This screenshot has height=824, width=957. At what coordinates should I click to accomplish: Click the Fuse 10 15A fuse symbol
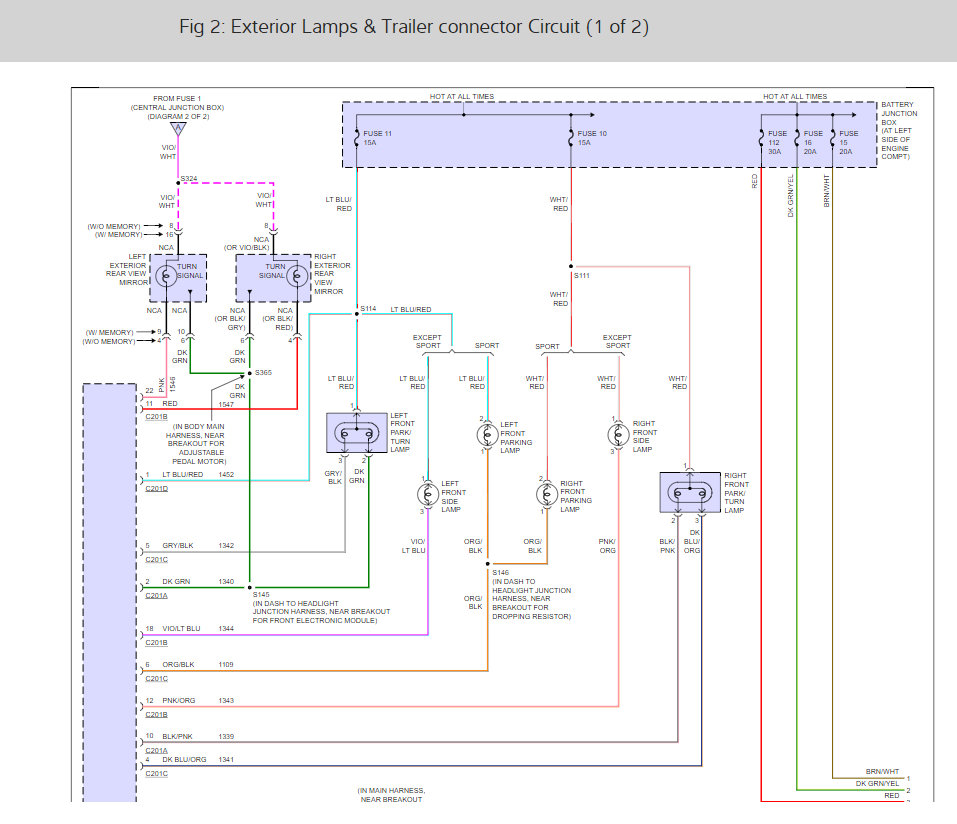[571, 138]
